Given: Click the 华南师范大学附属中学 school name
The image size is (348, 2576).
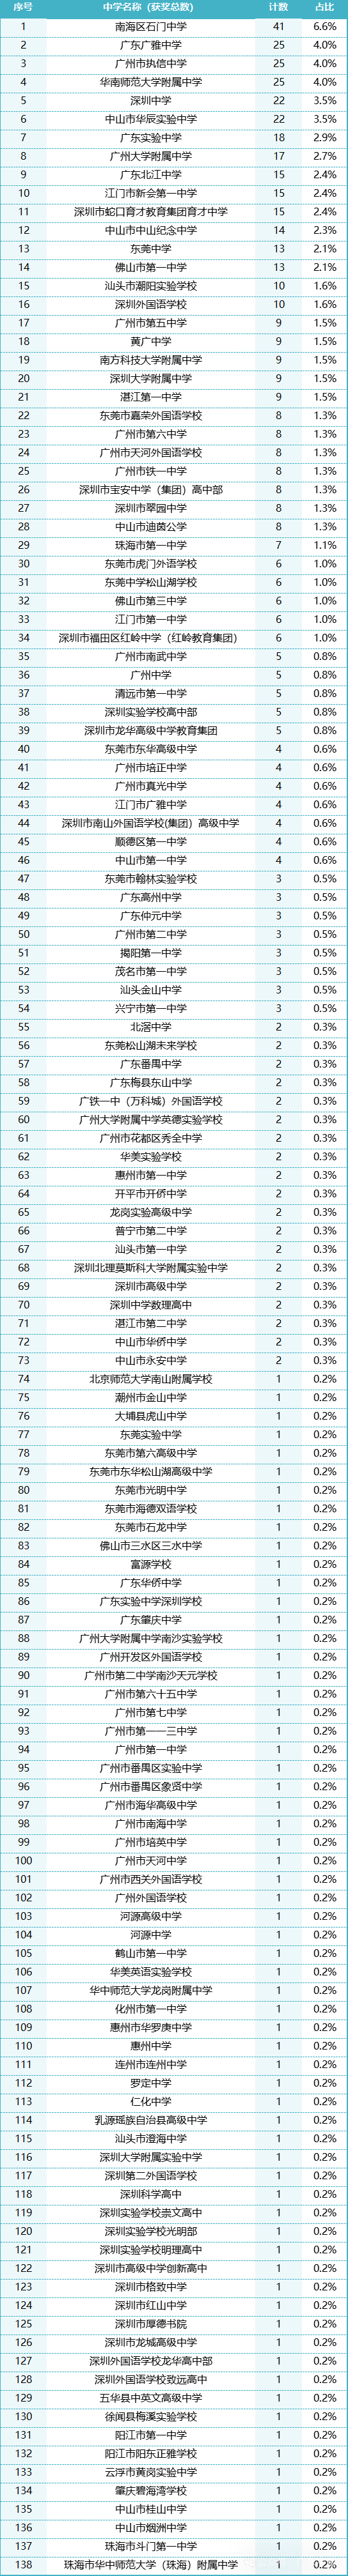Looking at the screenshot, I should point(151,82).
